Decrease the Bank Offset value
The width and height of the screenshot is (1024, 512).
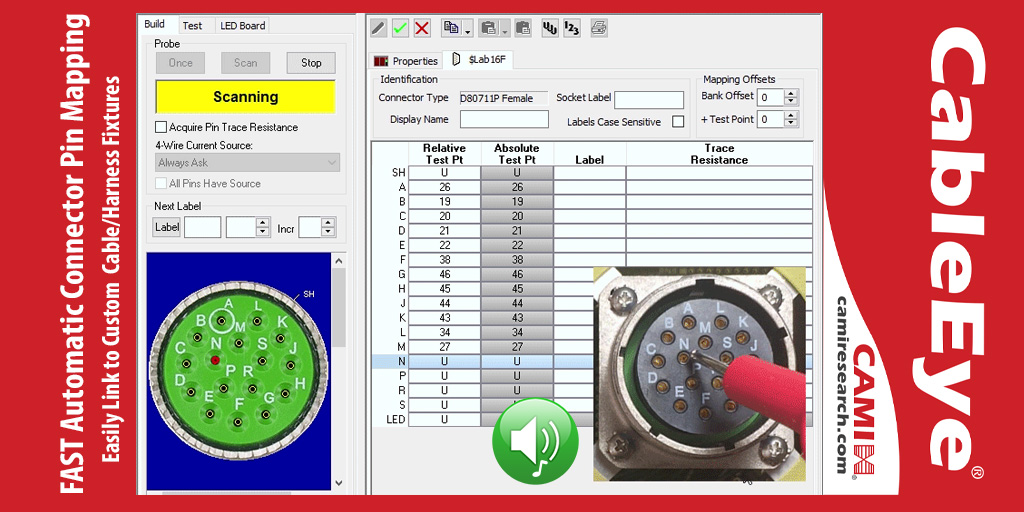coord(790,103)
